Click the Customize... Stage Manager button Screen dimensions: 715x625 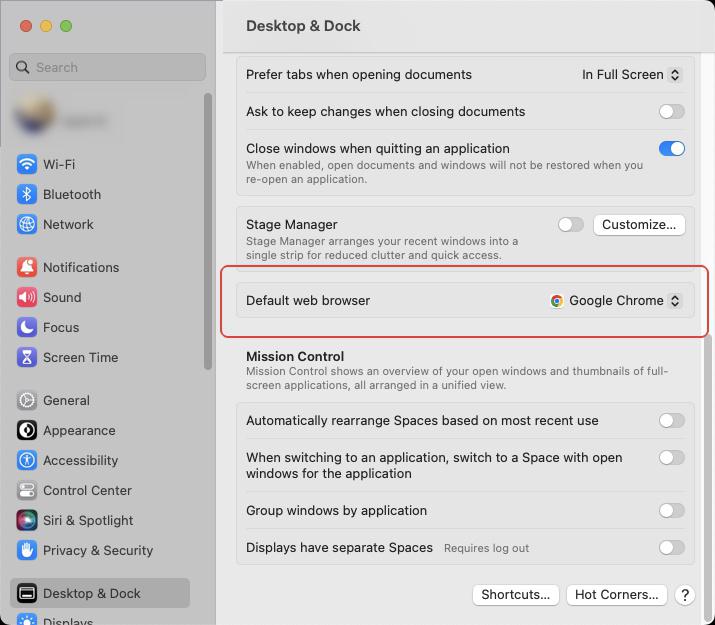639,225
